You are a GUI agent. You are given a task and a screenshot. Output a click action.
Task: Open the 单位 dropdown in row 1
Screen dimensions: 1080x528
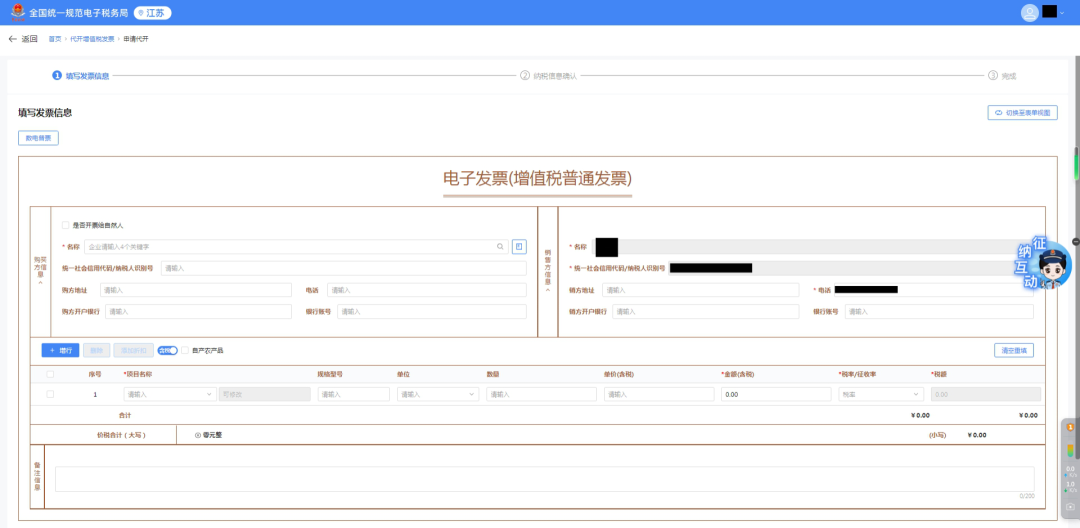coord(438,395)
